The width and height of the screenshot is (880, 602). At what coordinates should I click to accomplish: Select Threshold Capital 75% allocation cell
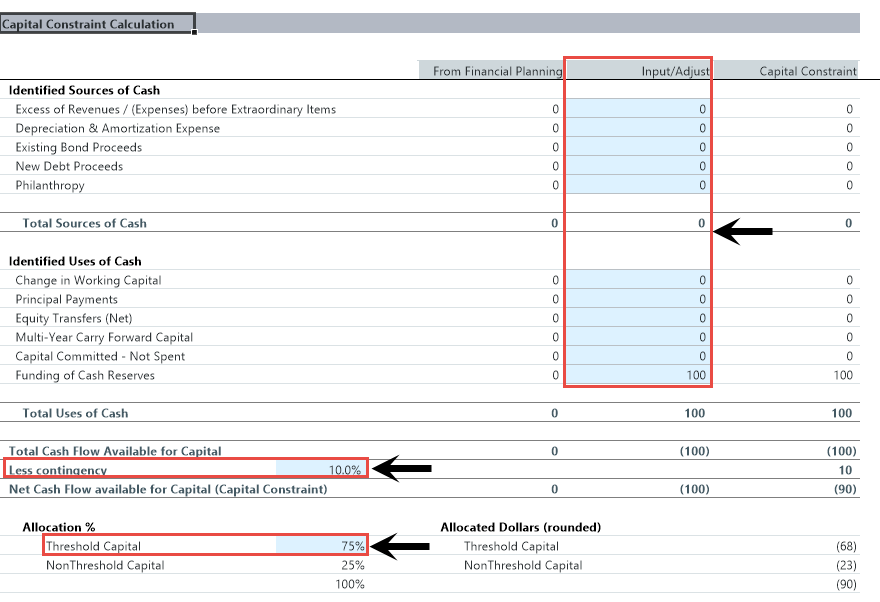pos(320,546)
